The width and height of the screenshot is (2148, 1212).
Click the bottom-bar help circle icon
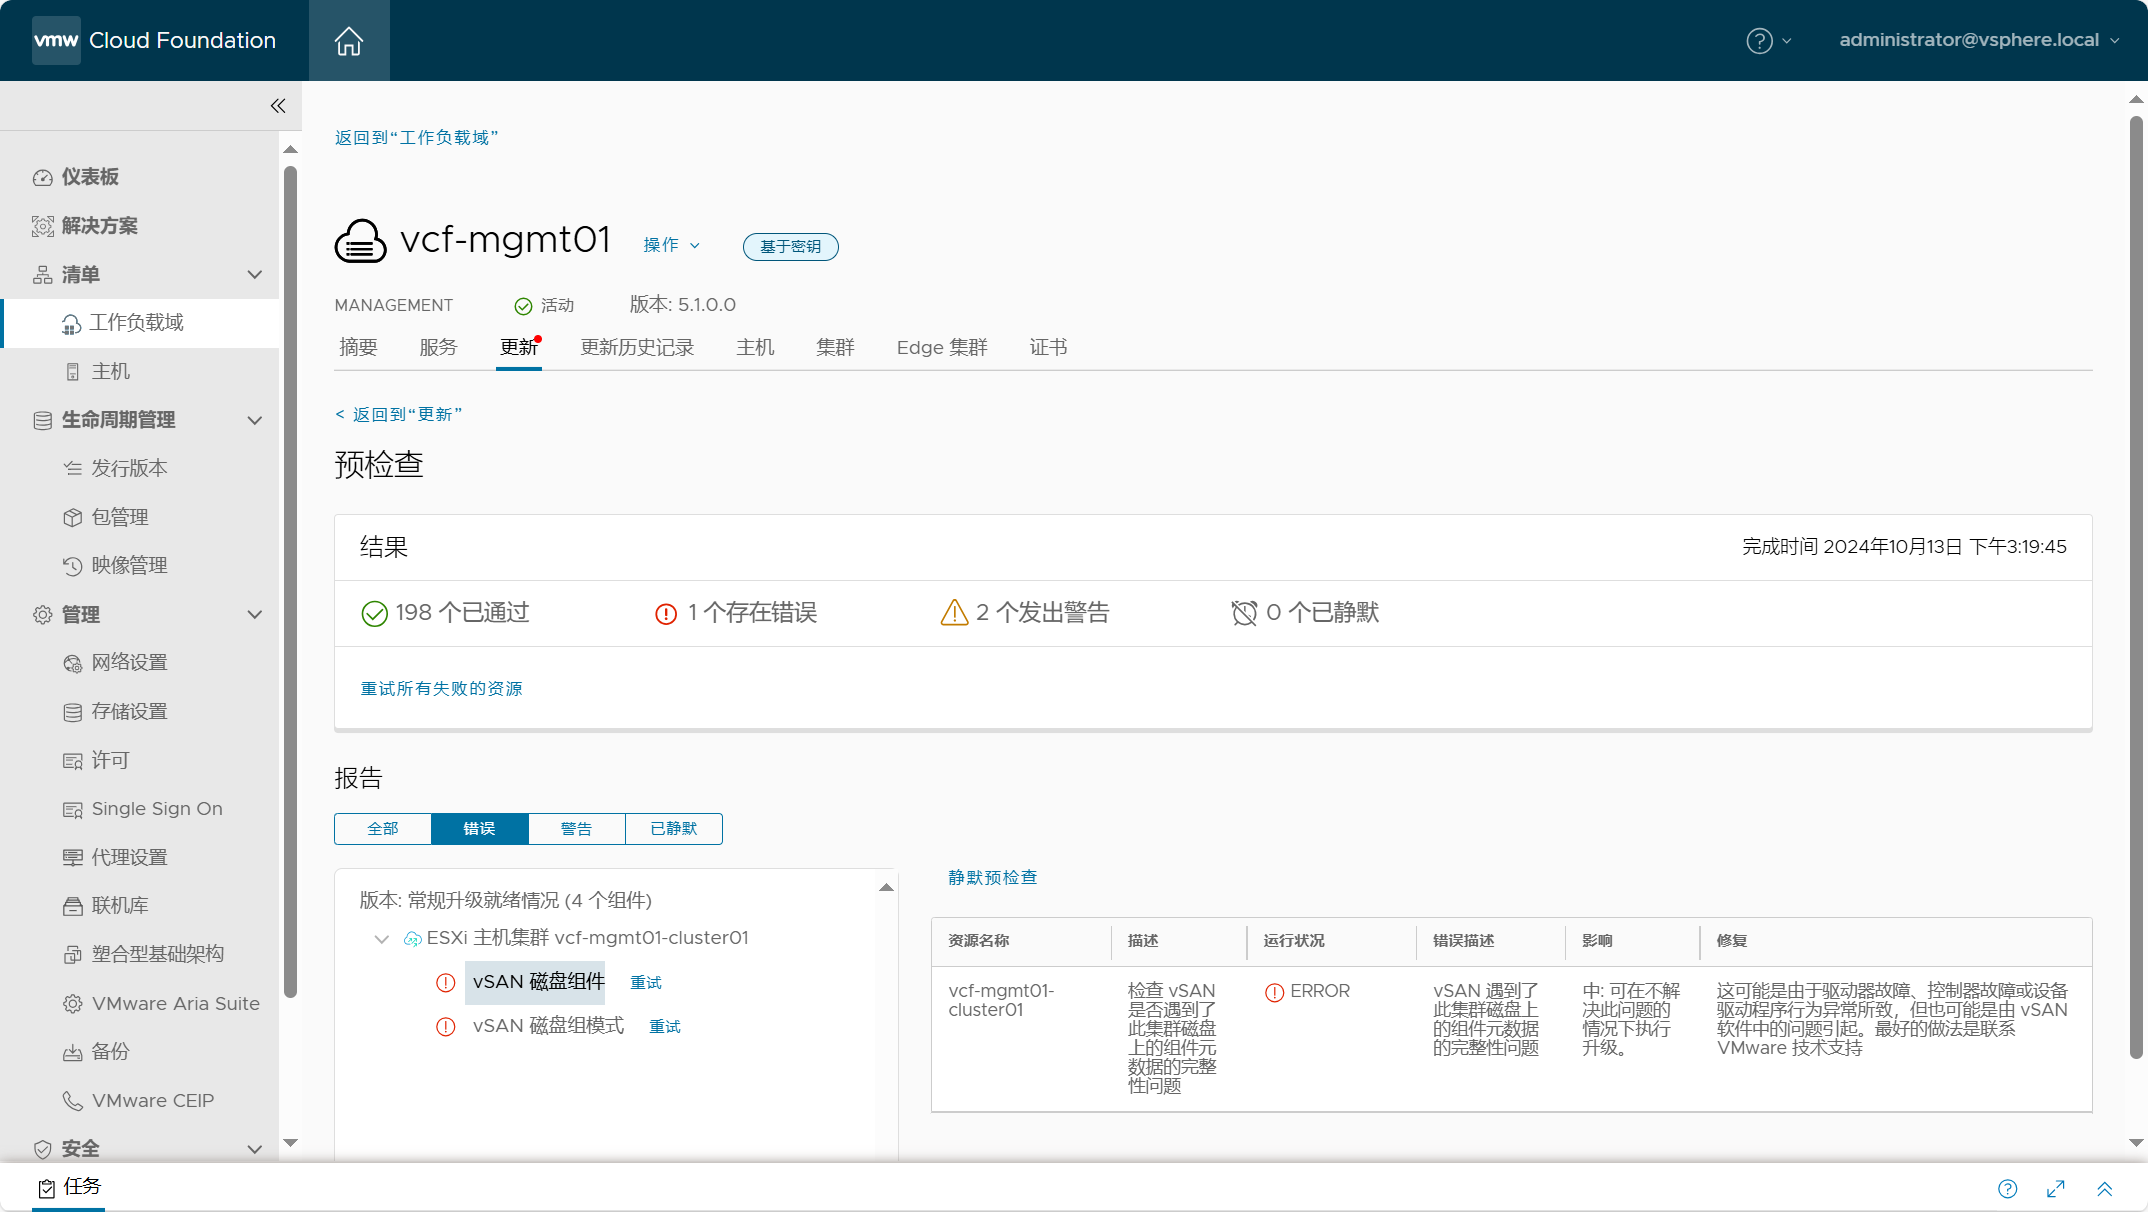(x=2008, y=1189)
